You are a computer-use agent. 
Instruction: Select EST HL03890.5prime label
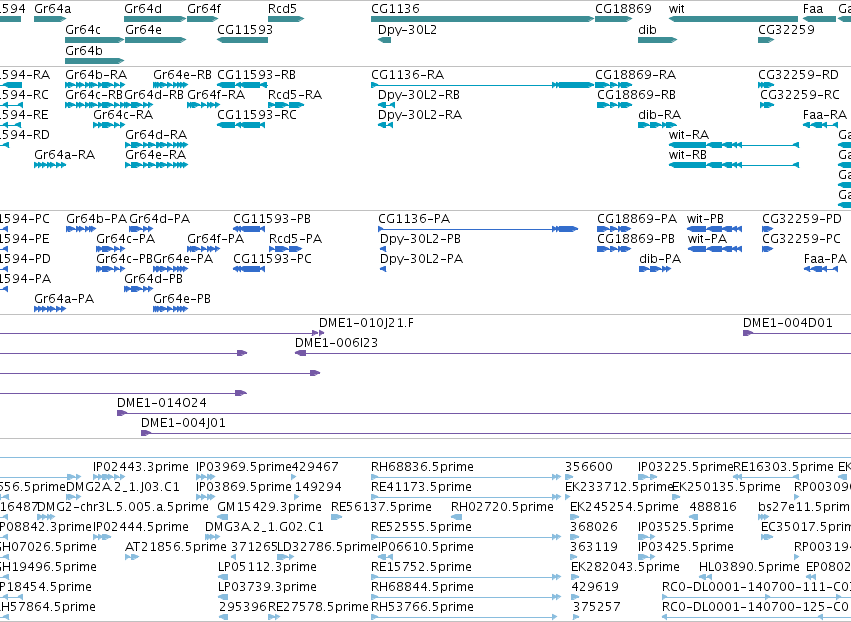pyautogui.click(x=749, y=567)
